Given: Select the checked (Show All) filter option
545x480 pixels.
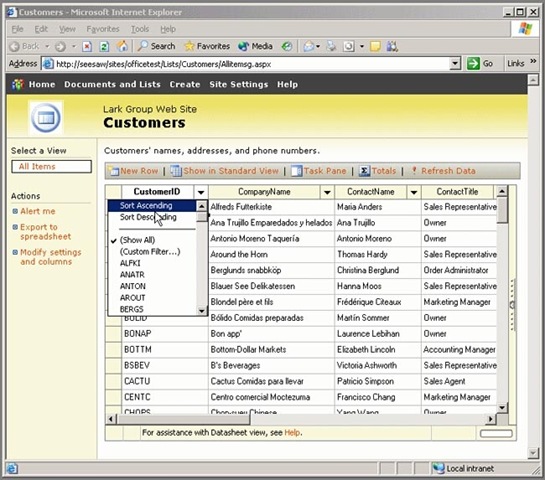Looking at the screenshot, I should click(x=137, y=240).
